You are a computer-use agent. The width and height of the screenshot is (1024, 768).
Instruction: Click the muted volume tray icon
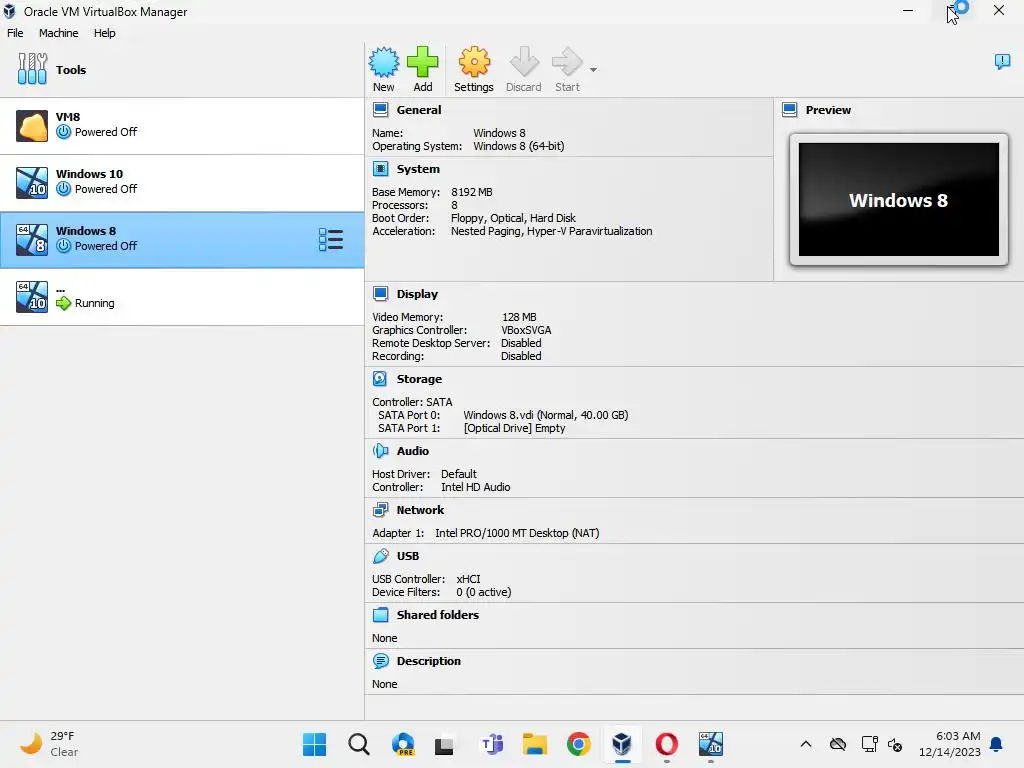[x=895, y=744]
